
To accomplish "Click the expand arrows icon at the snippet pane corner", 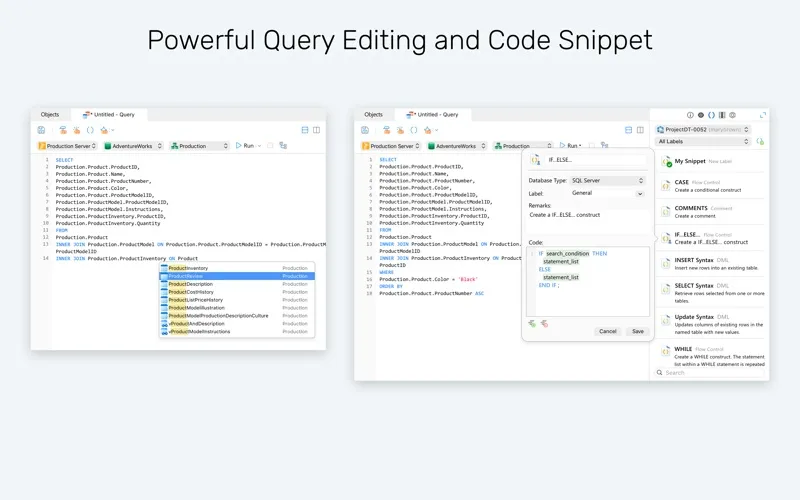I will [763, 115].
